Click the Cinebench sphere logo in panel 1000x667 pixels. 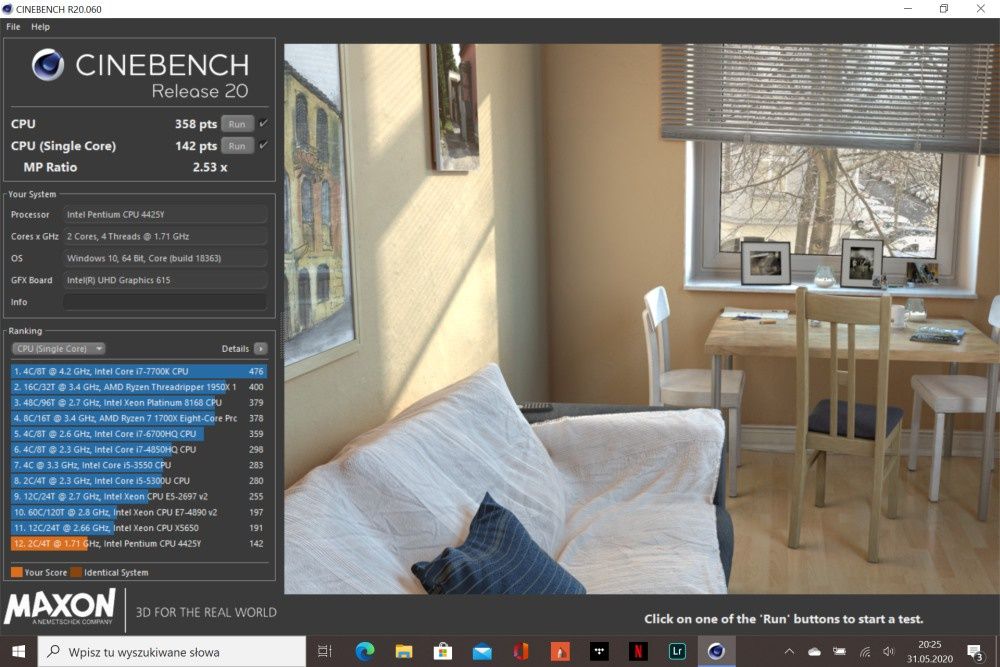pyautogui.click(x=48, y=64)
